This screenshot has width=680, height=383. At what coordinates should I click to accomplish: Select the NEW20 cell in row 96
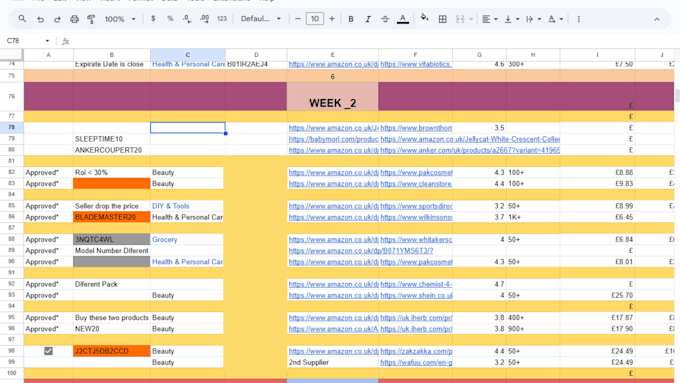tap(112, 329)
